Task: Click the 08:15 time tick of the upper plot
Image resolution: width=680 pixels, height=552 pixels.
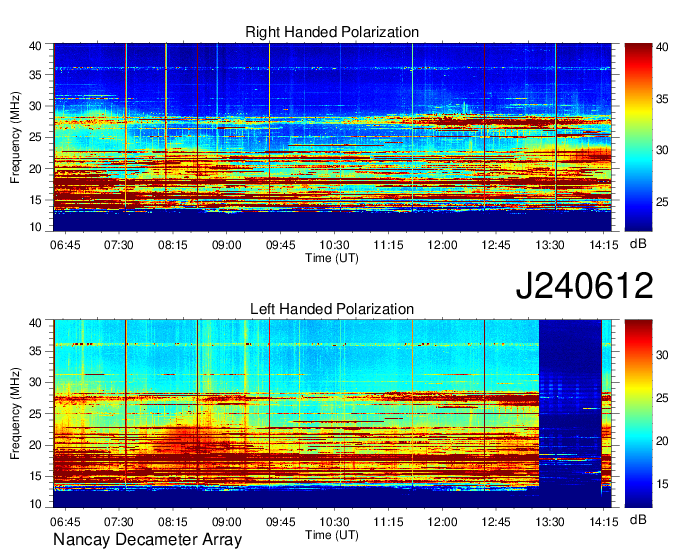Action: click(x=173, y=245)
